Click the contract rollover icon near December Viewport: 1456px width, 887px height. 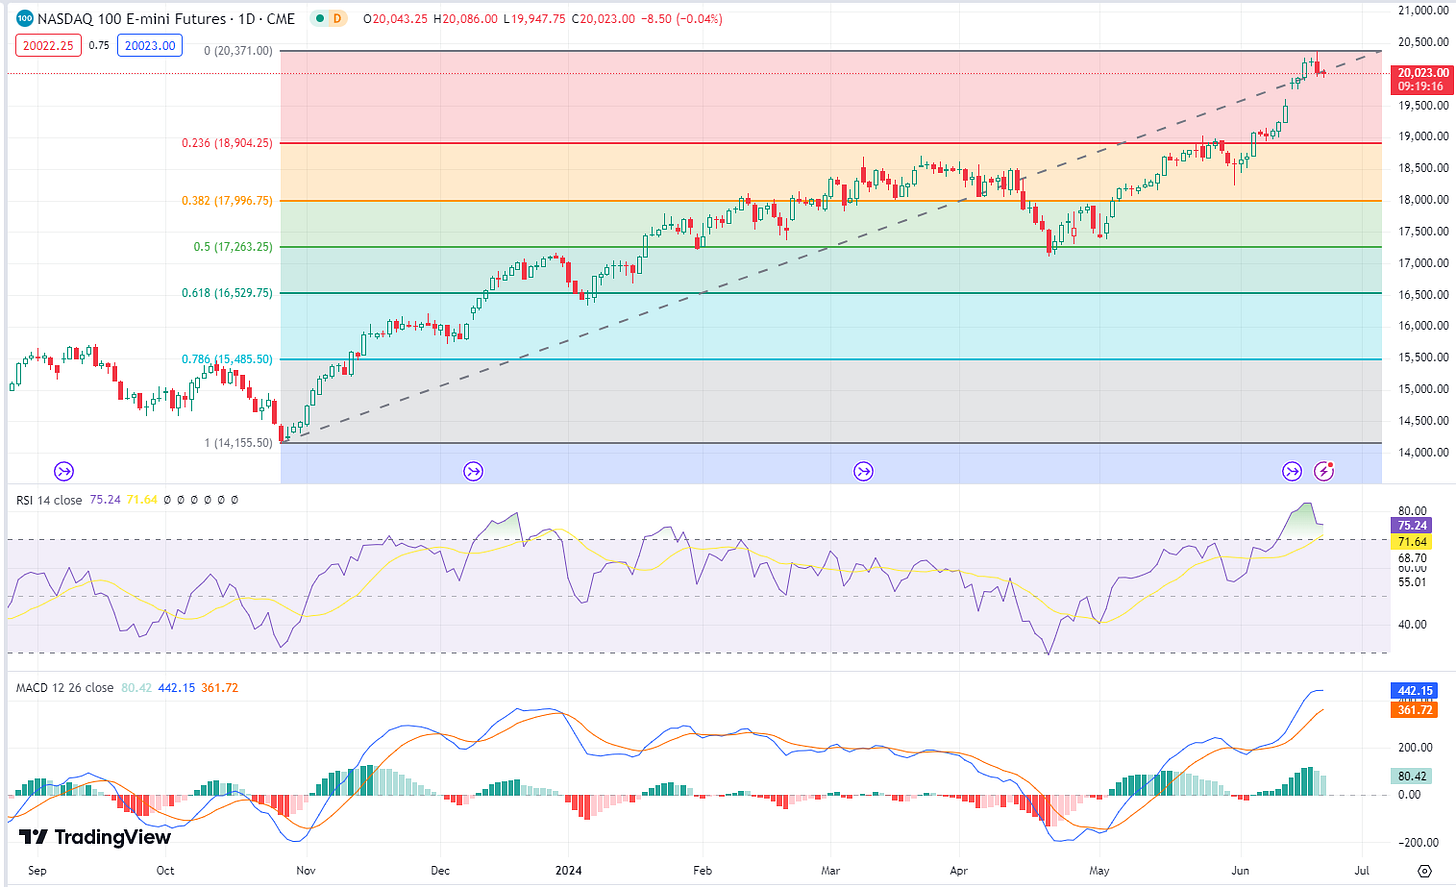pyautogui.click(x=473, y=471)
